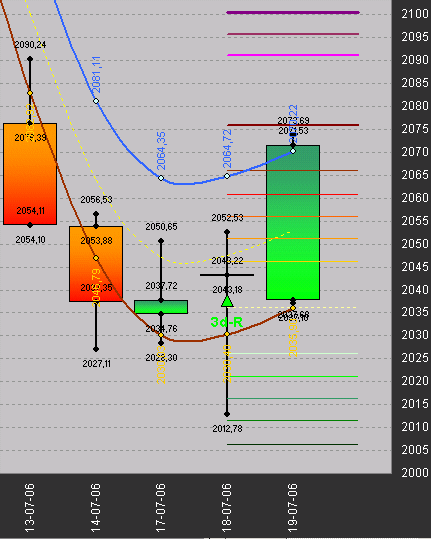
Task: Select the green 3d-R signal label
Action: pos(227,322)
